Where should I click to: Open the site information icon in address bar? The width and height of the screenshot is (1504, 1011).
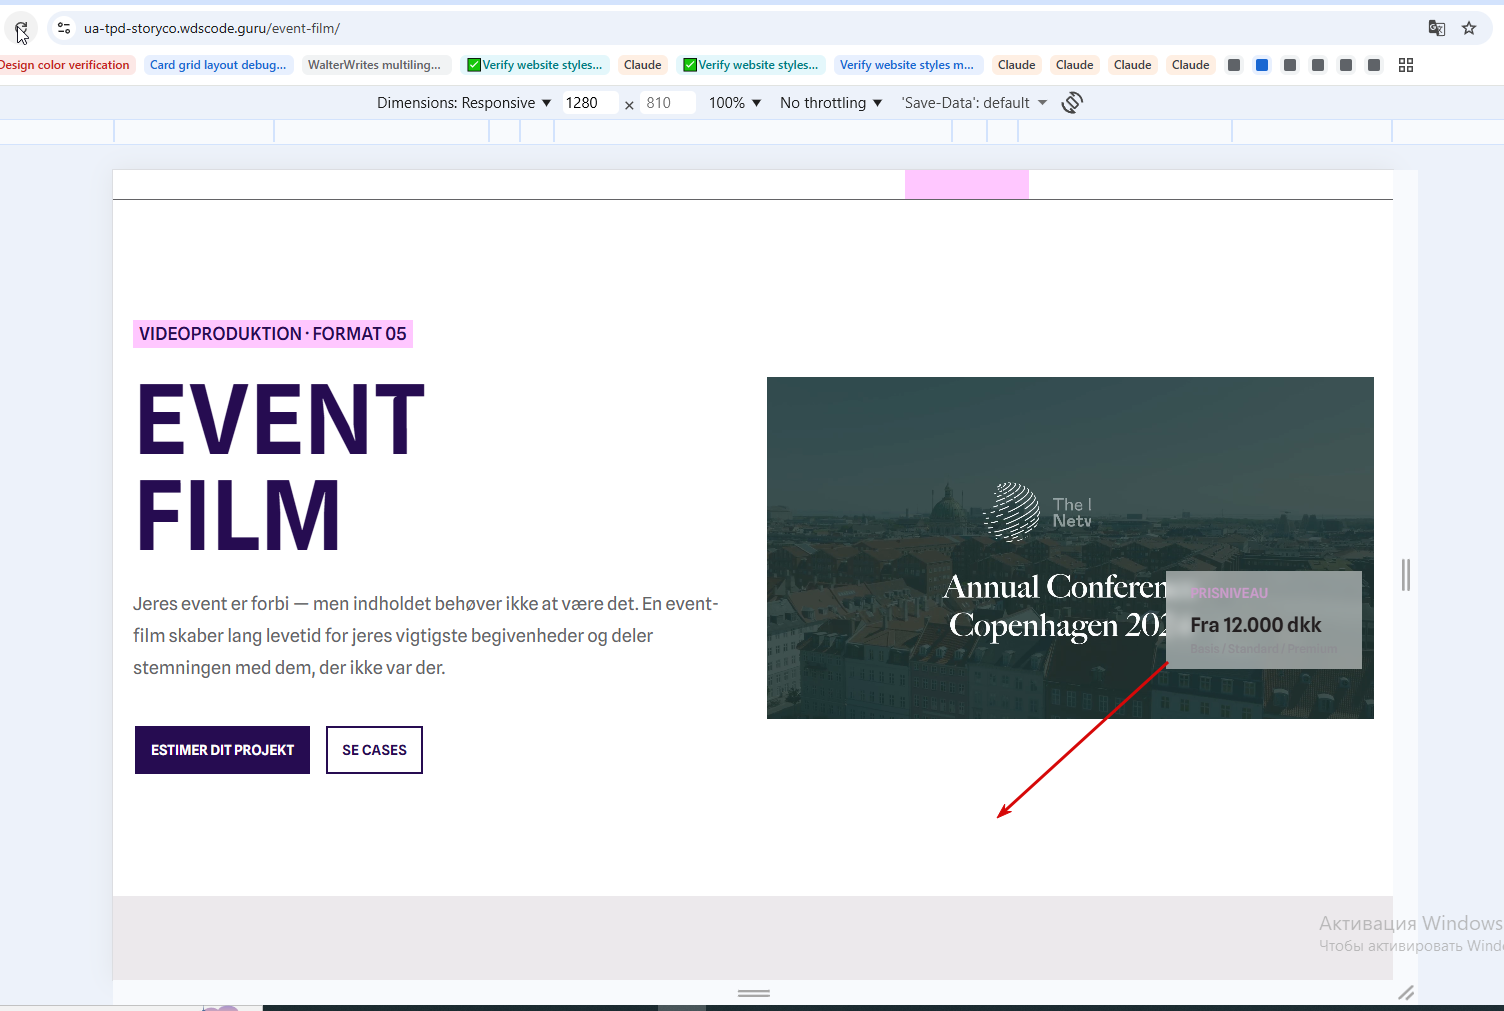click(64, 28)
